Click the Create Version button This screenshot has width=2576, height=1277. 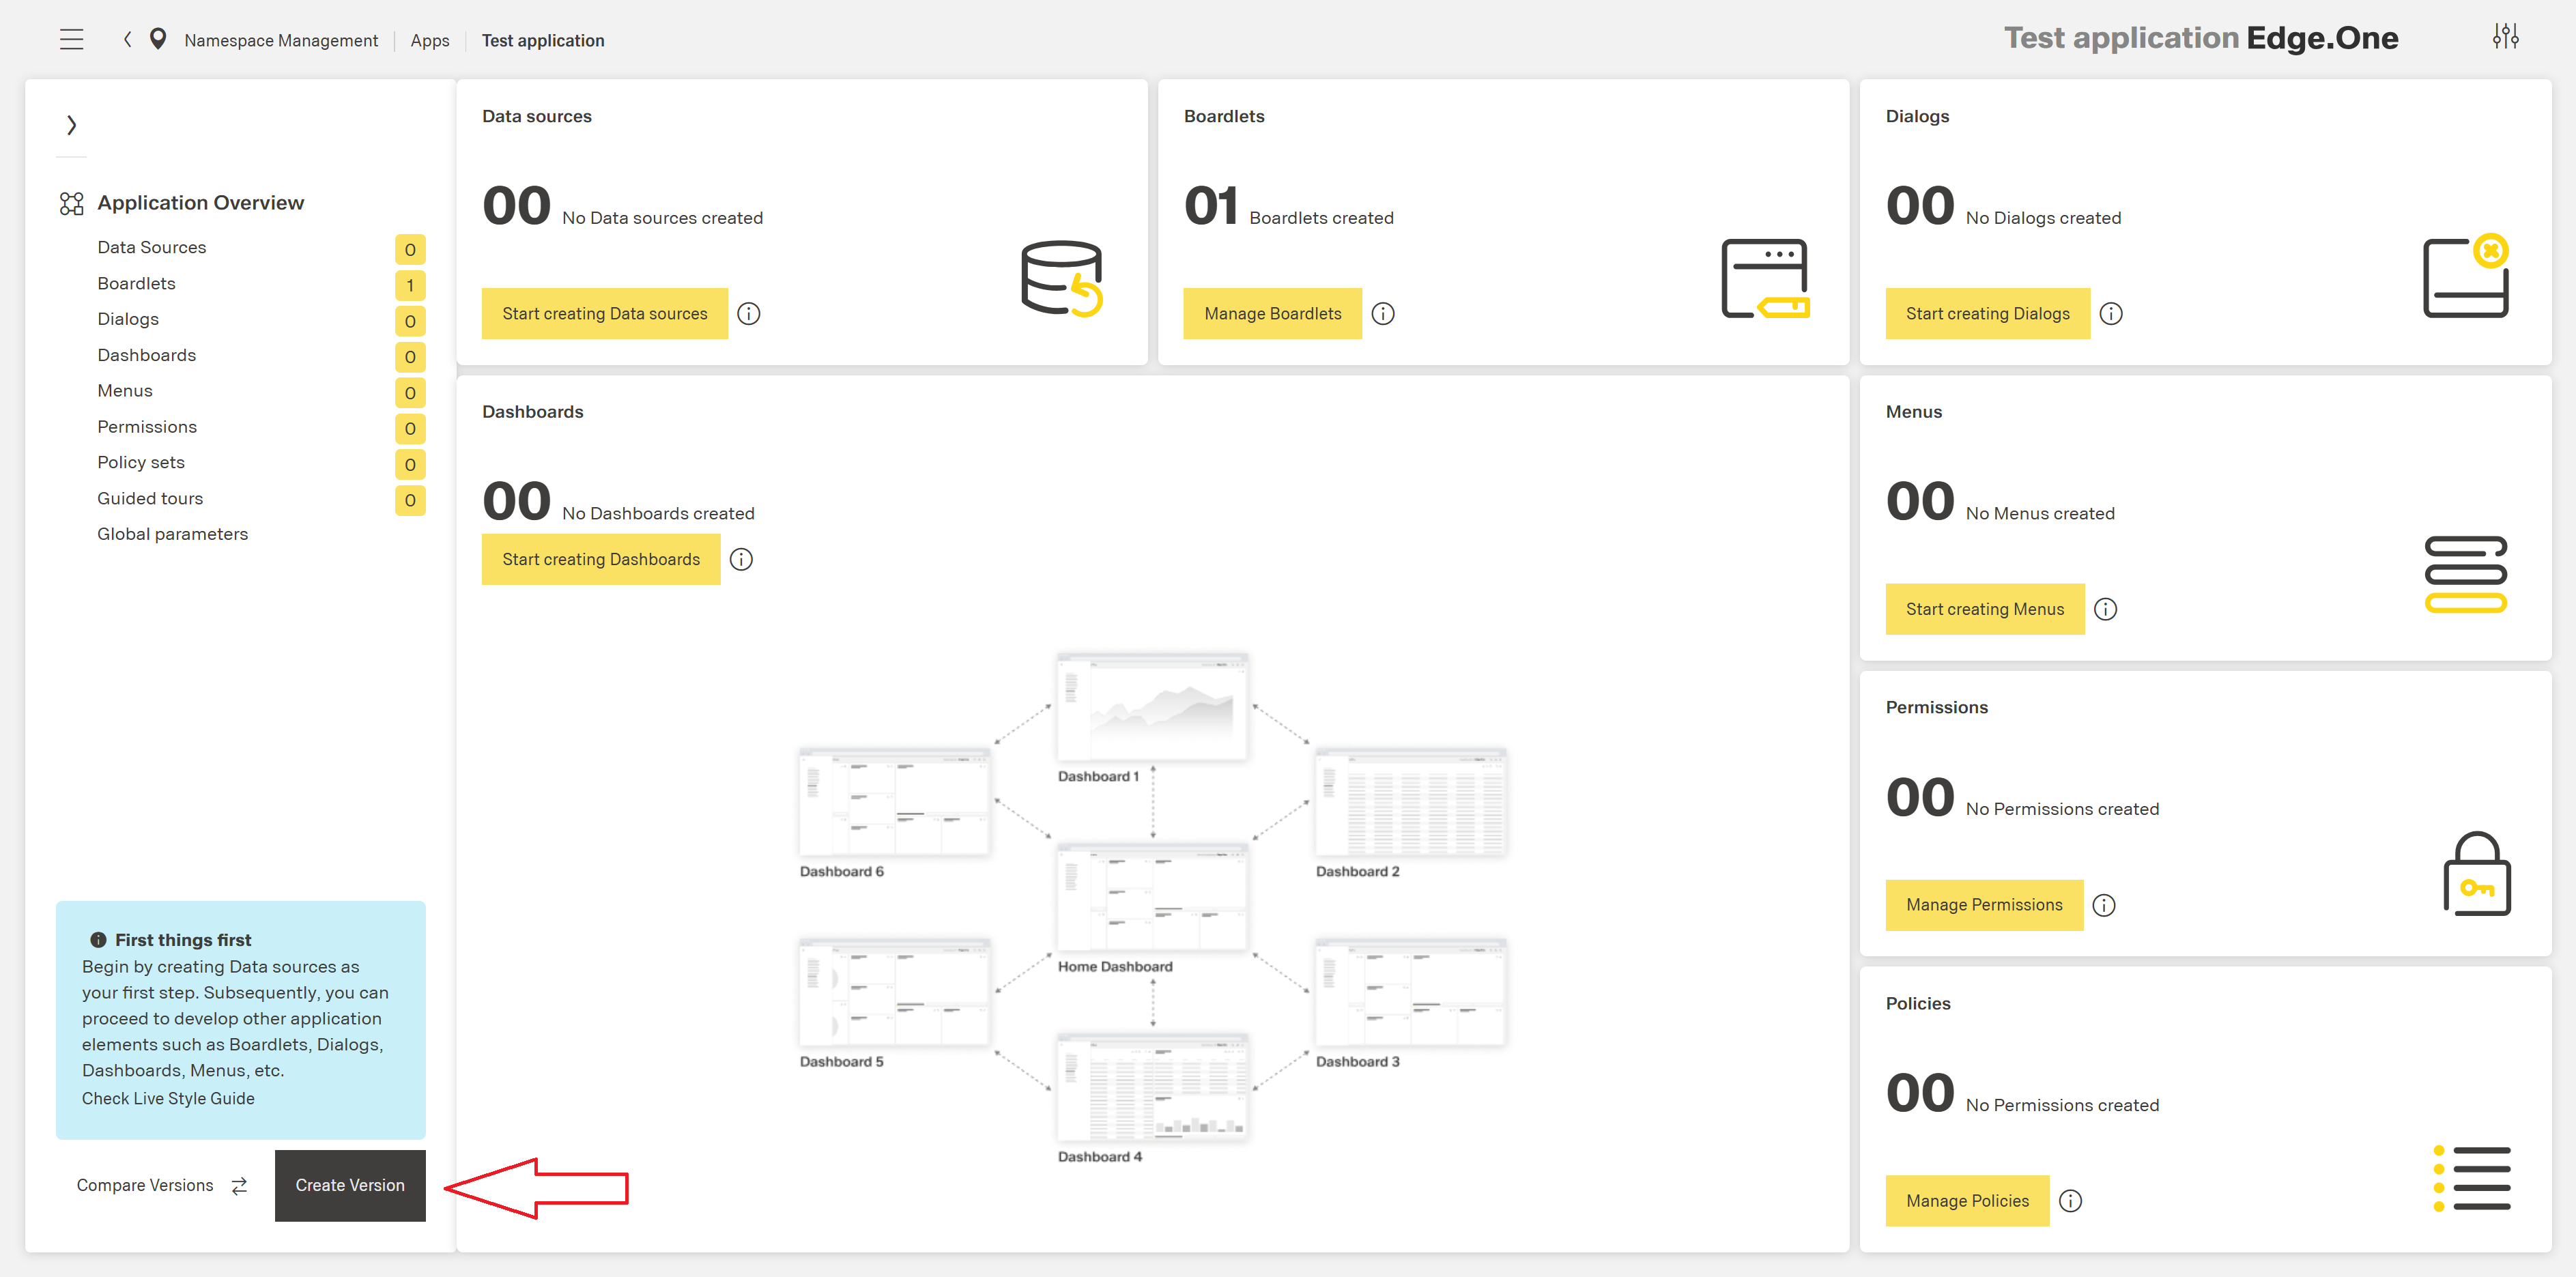(x=350, y=1185)
